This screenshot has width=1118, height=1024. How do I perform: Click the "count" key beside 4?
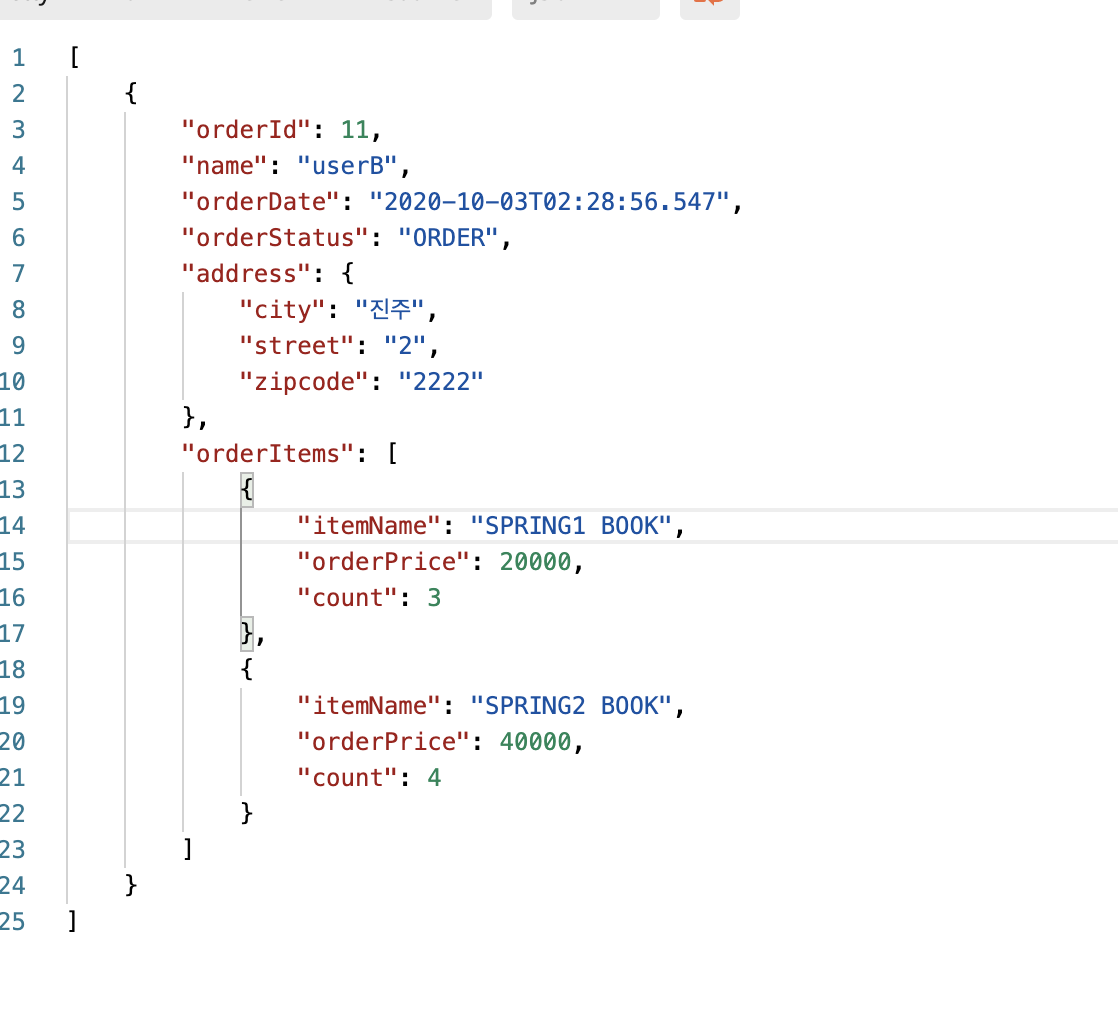[347, 778]
